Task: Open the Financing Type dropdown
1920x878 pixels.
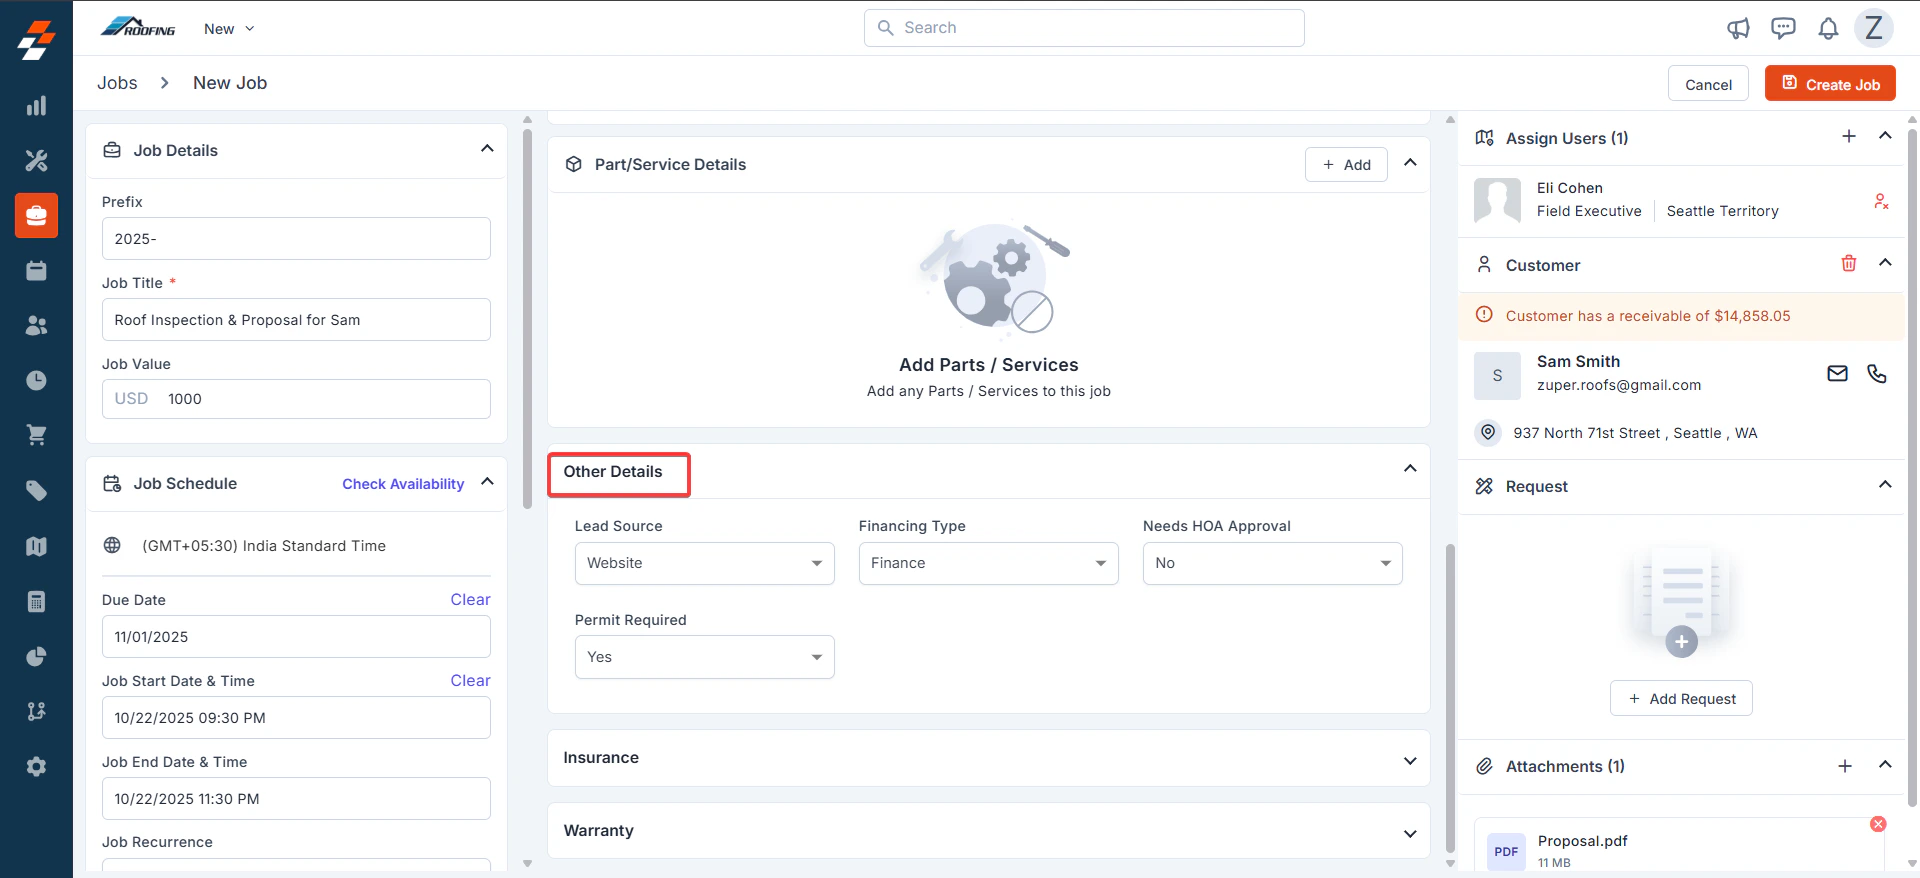Action: tap(988, 563)
